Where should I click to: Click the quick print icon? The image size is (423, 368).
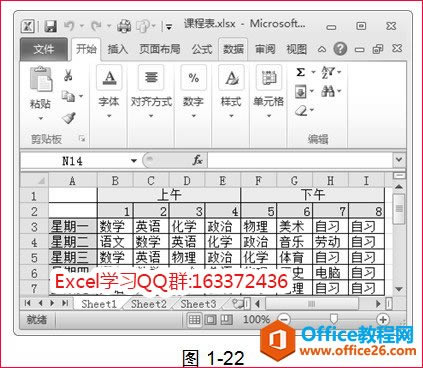tap(124, 26)
